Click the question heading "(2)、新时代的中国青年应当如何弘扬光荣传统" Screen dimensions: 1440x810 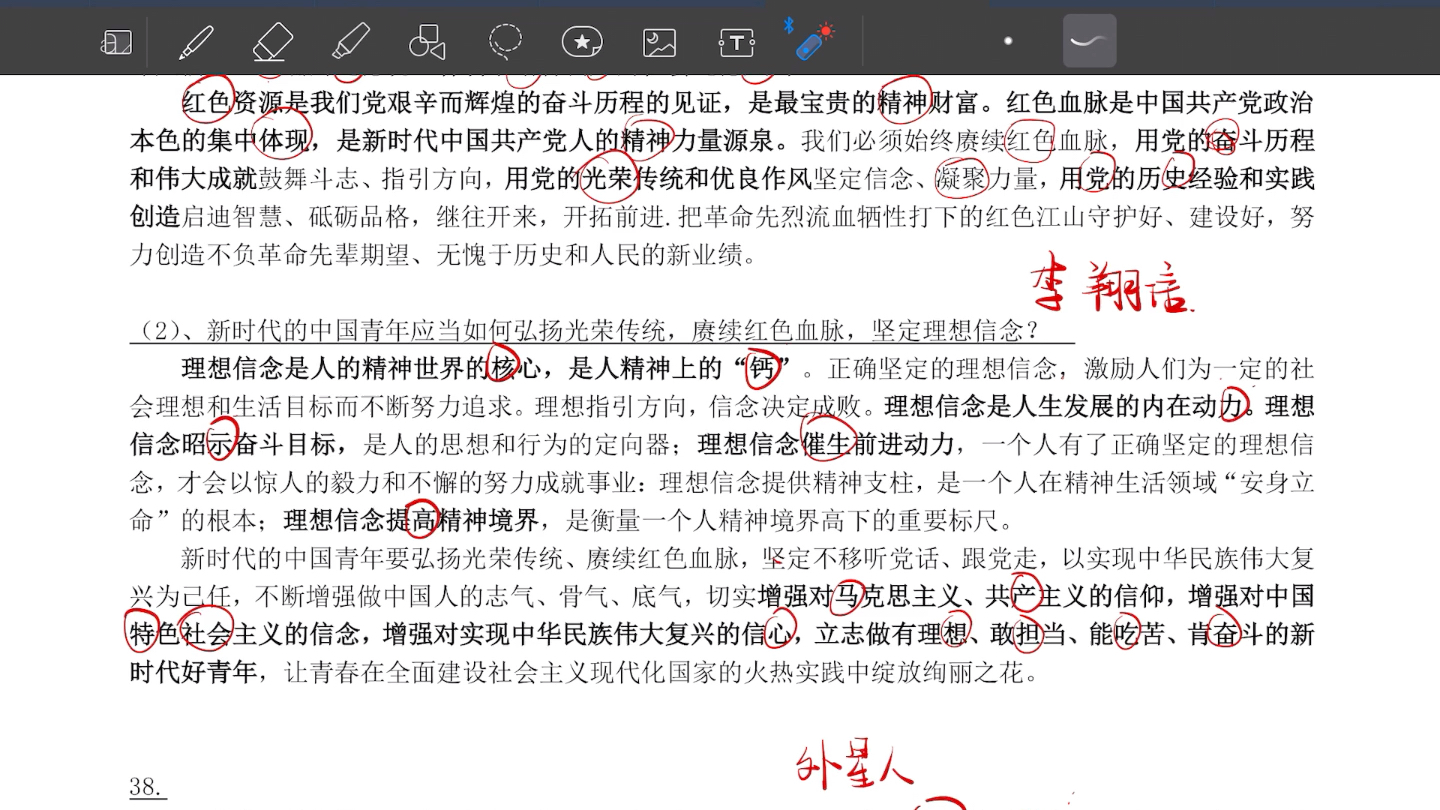coord(399,330)
